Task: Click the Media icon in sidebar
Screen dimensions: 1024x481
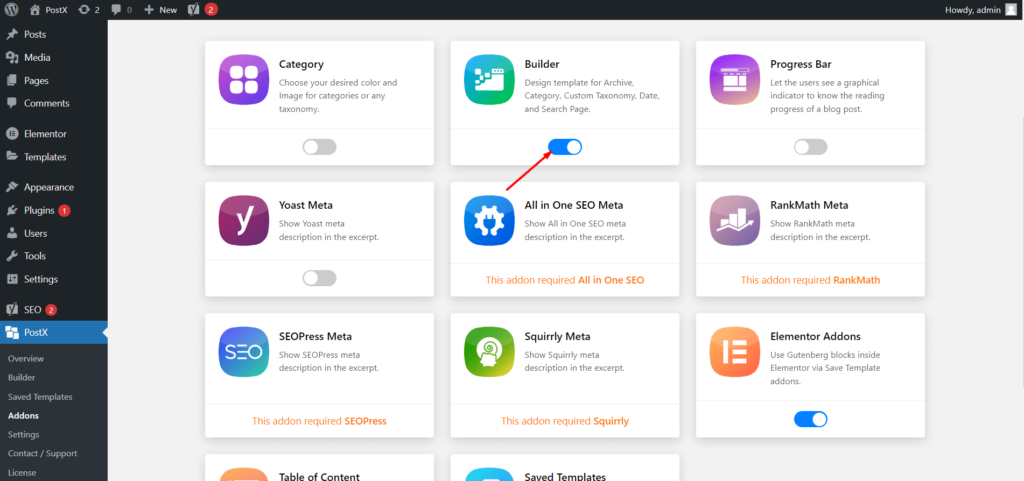Action: point(12,57)
